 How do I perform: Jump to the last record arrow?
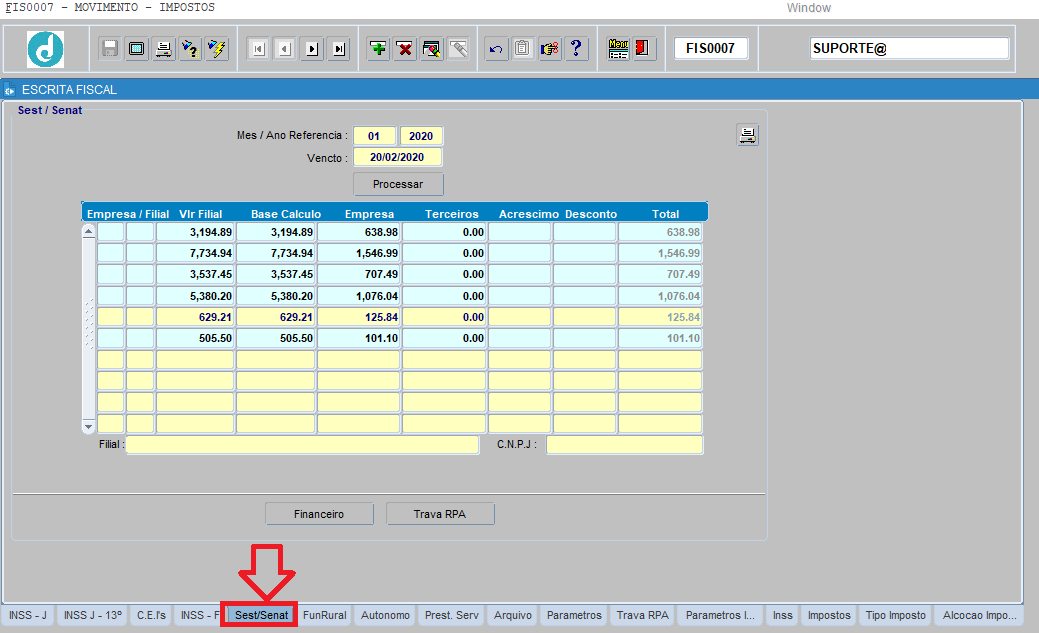(x=339, y=49)
